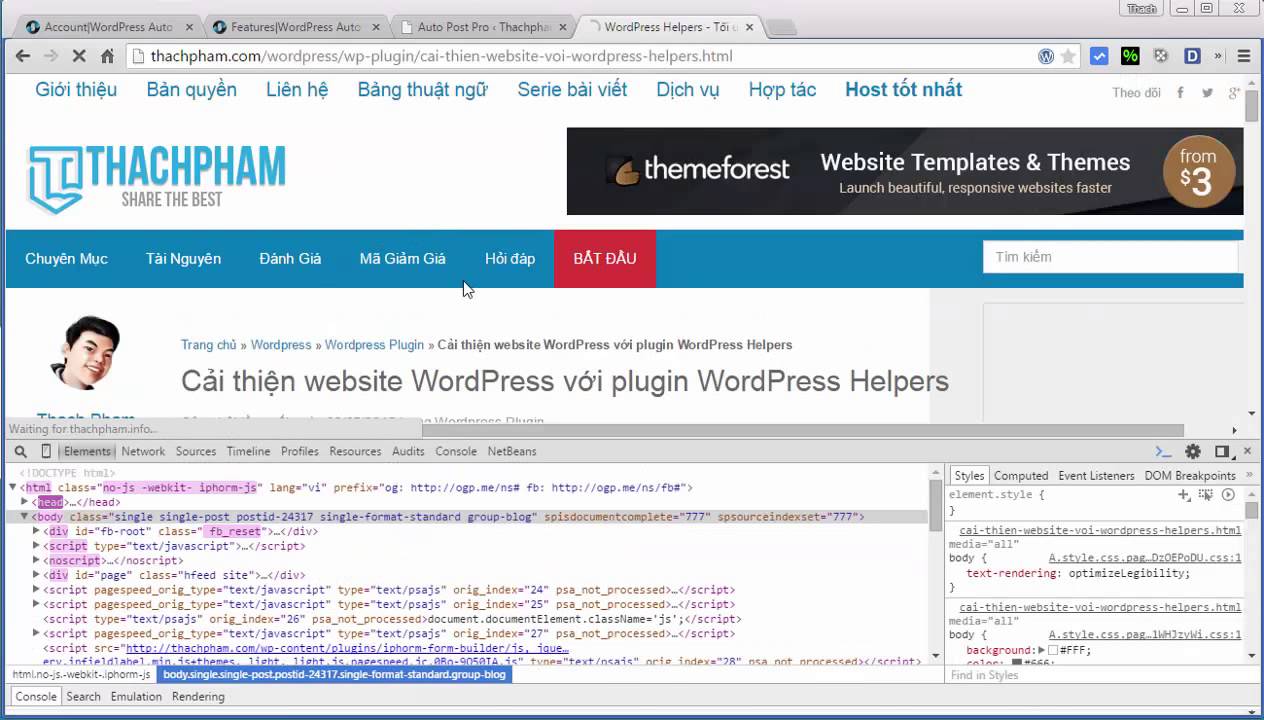Switch to the Event Listeners tab

click(x=1096, y=476)
